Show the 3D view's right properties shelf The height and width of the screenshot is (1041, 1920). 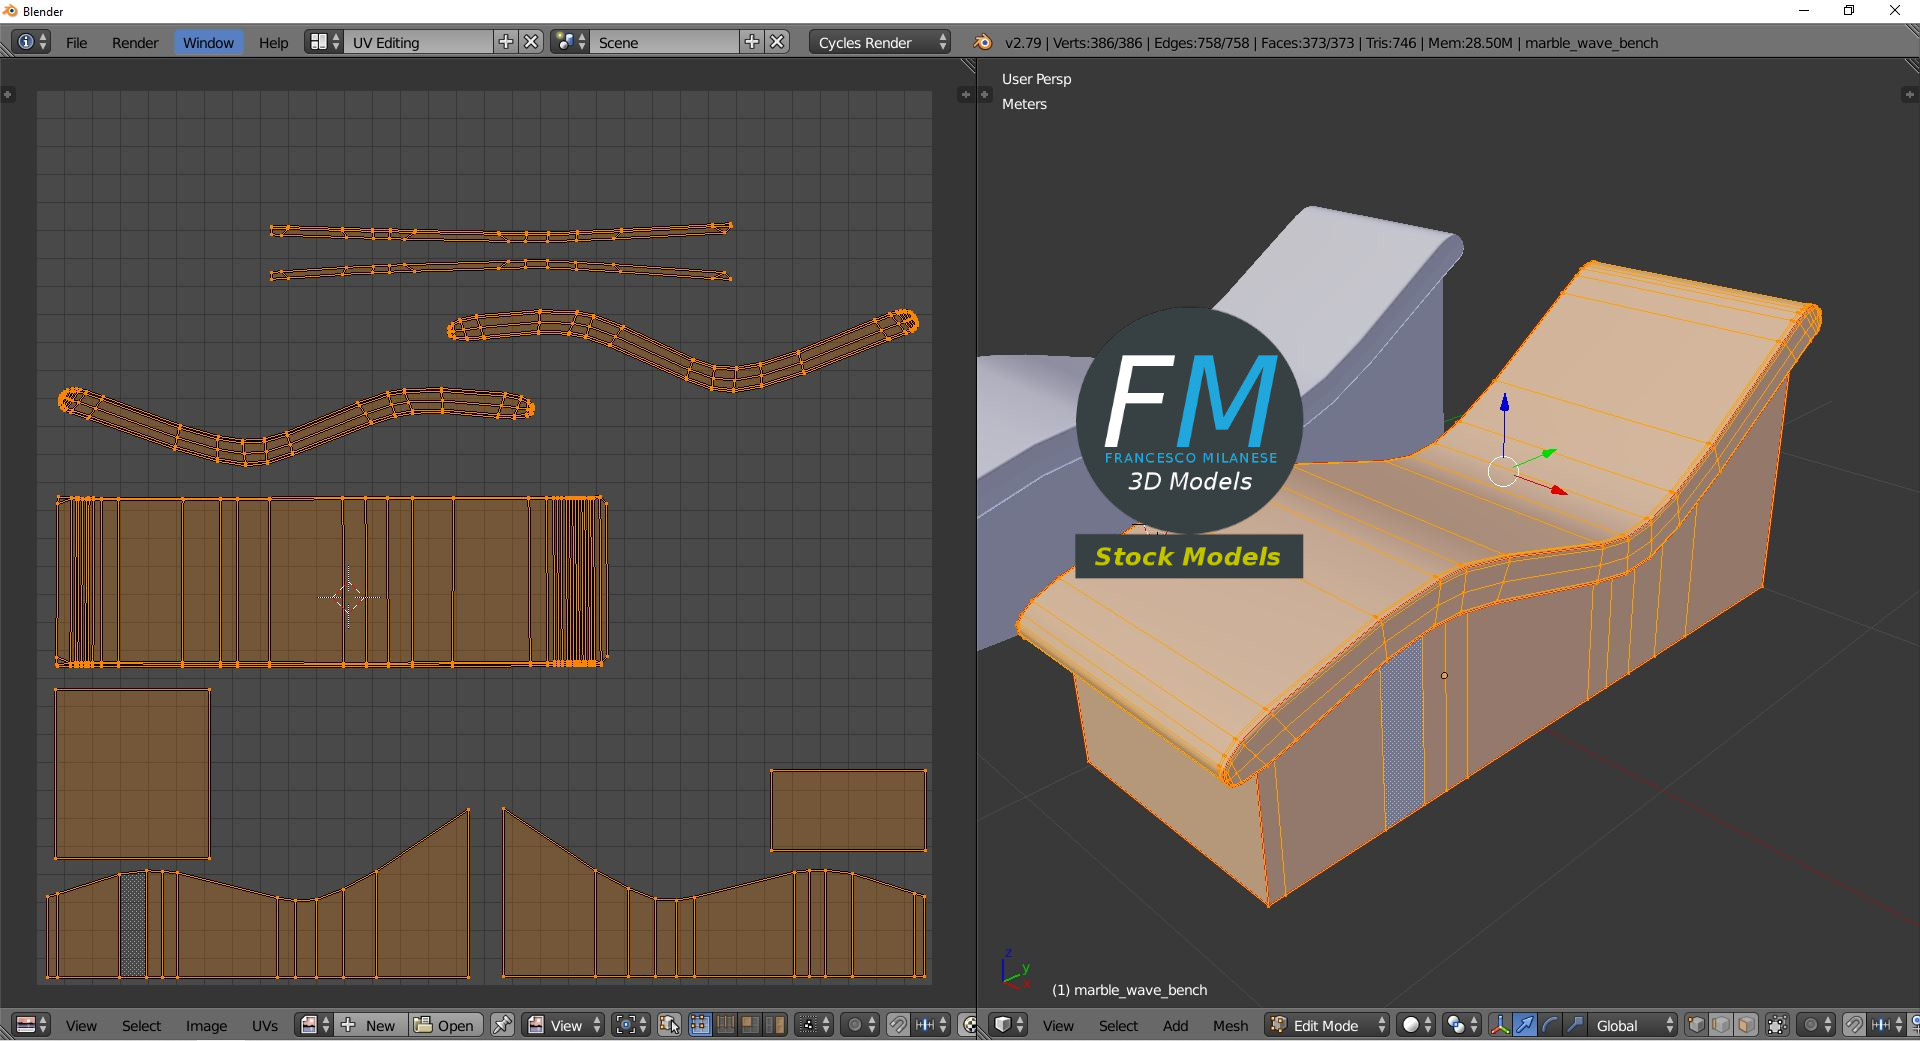click(x=1909, y=95)
